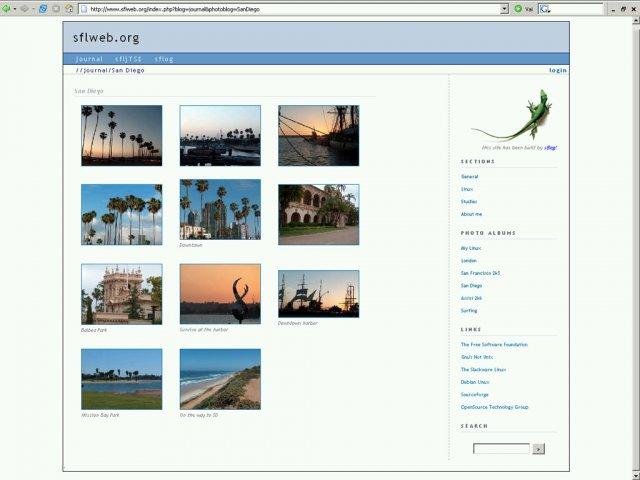
Task: Open the arched building thumbnail
Action: coord(319,214)
